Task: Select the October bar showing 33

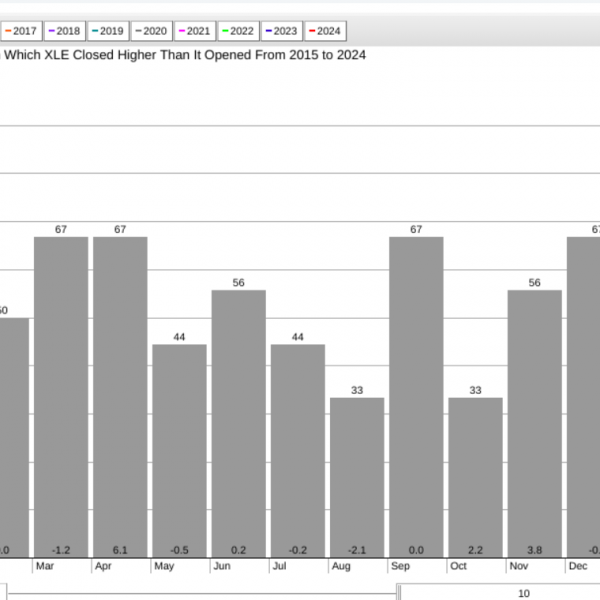Action: (476, 477)
